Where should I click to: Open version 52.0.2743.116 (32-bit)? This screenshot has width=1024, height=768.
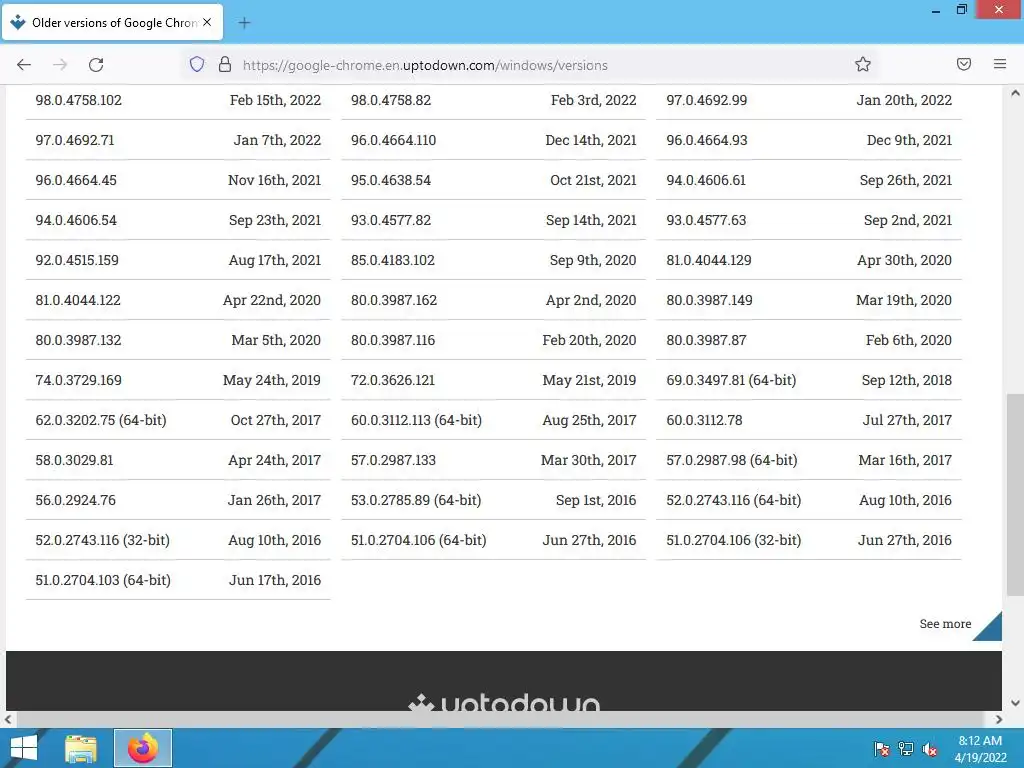178,539
